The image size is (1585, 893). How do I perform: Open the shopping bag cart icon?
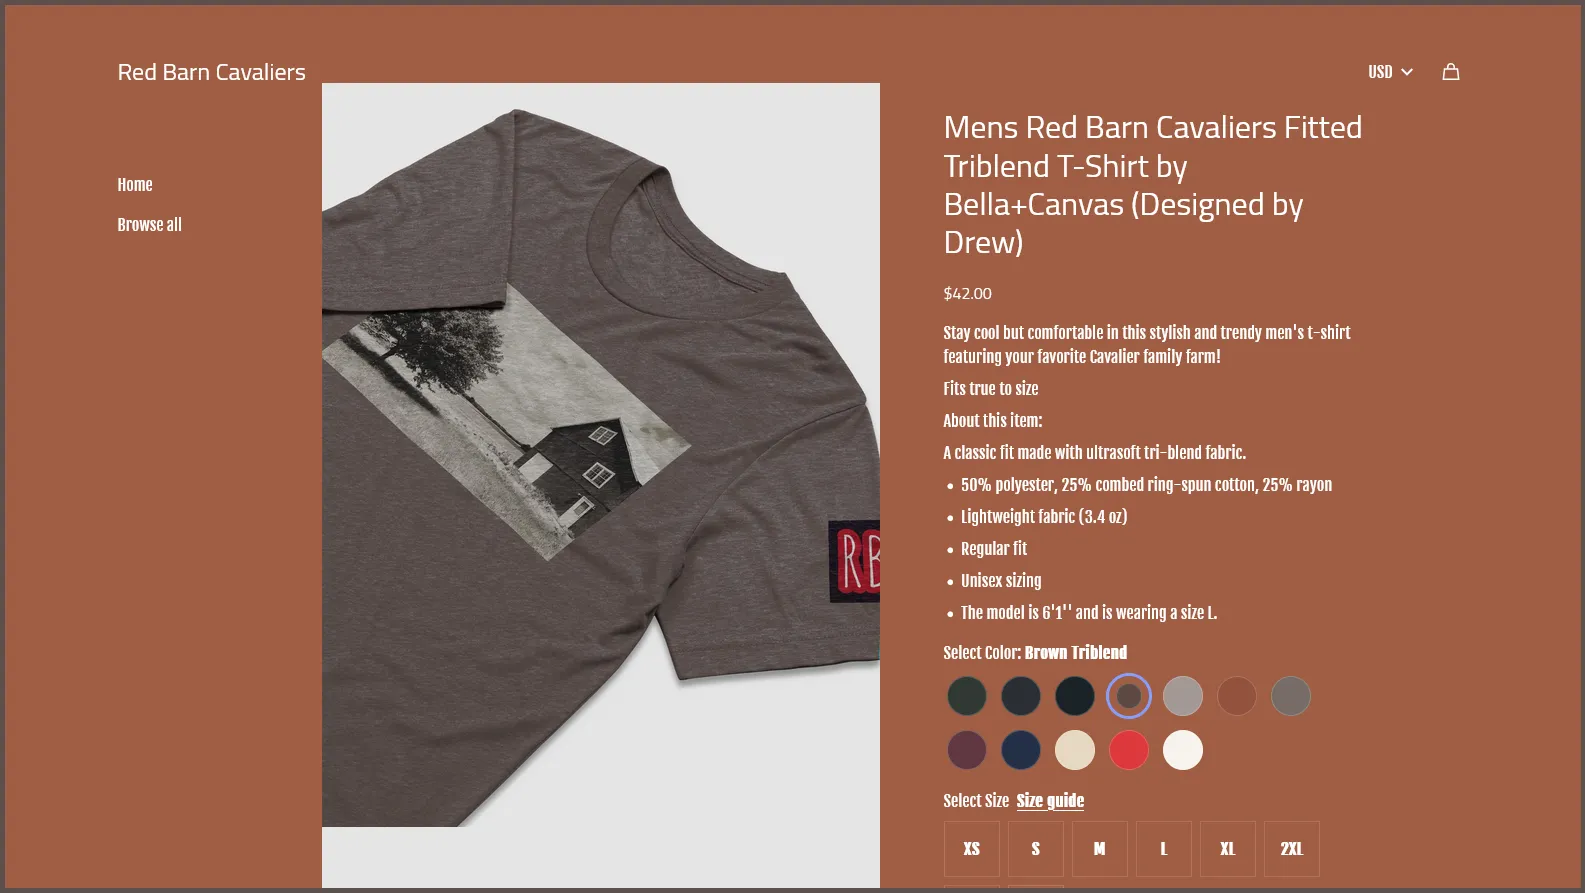point(1451,72)
